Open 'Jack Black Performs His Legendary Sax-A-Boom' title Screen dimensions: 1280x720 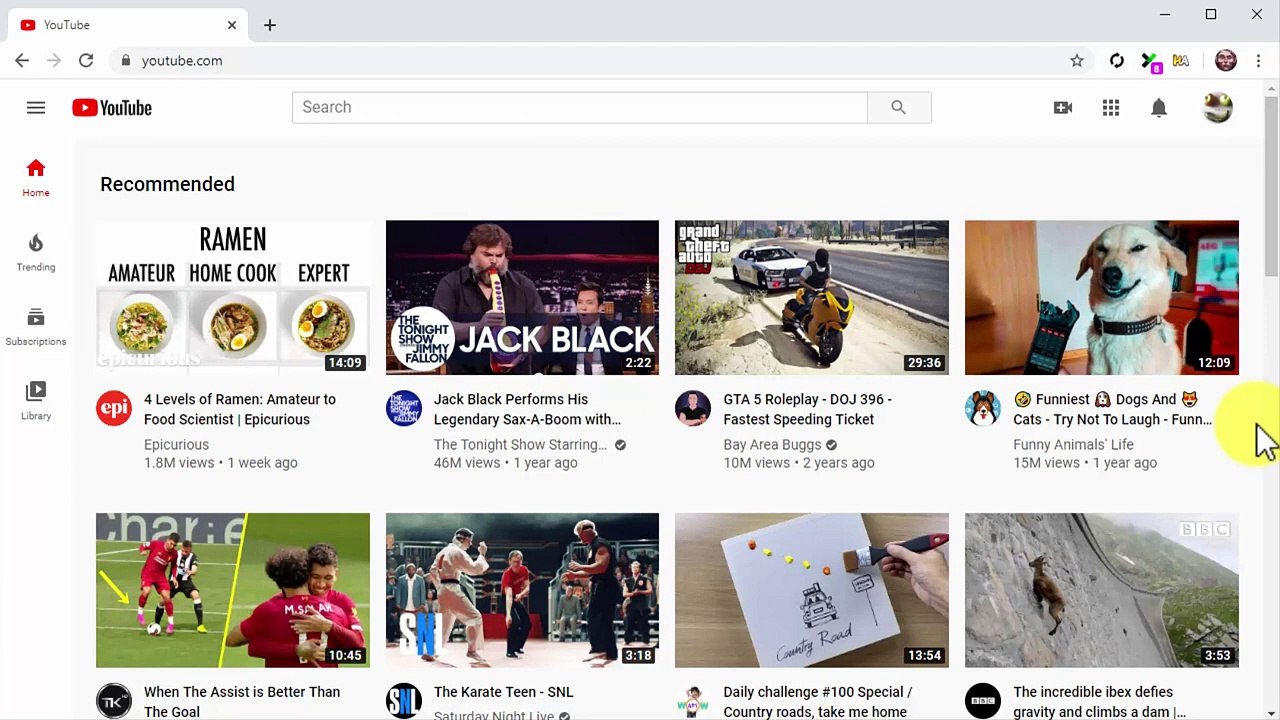click(528, 409)
